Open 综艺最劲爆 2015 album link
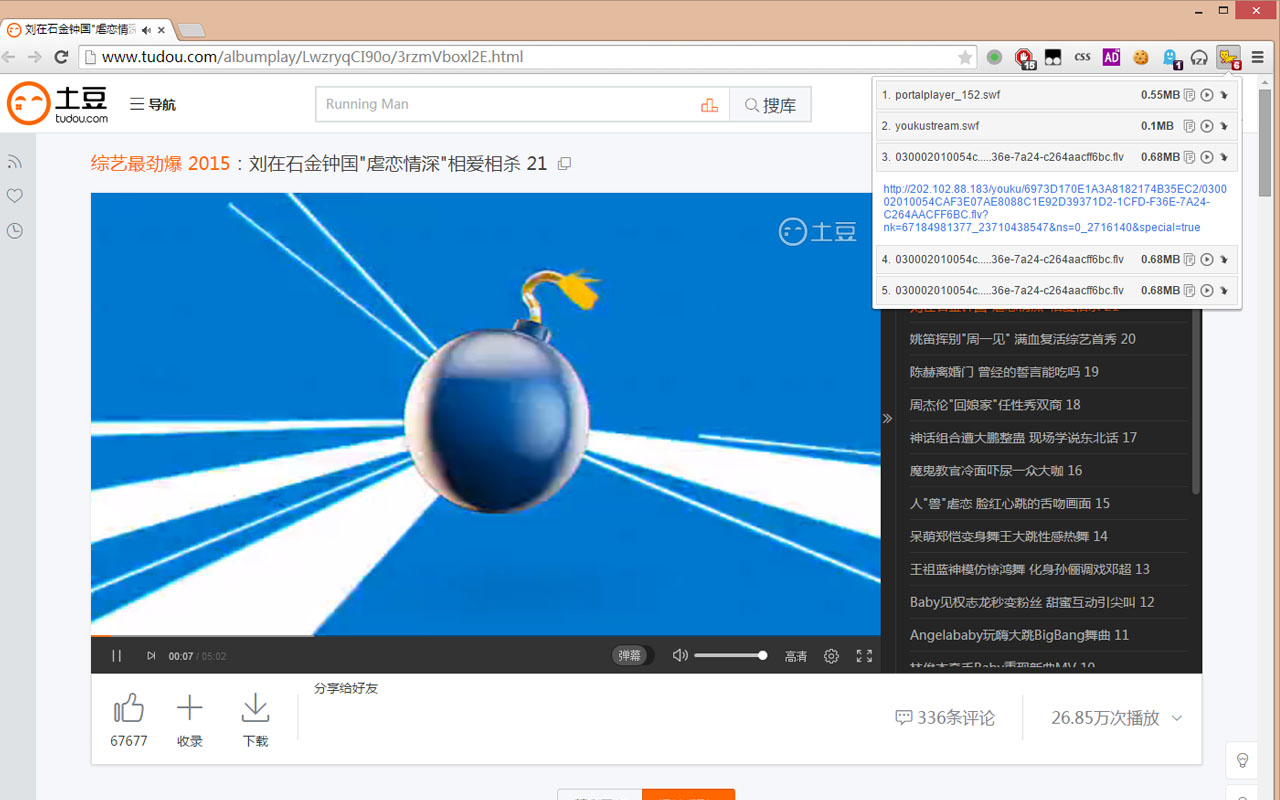The image size is (1280, 800). (161, 163)
